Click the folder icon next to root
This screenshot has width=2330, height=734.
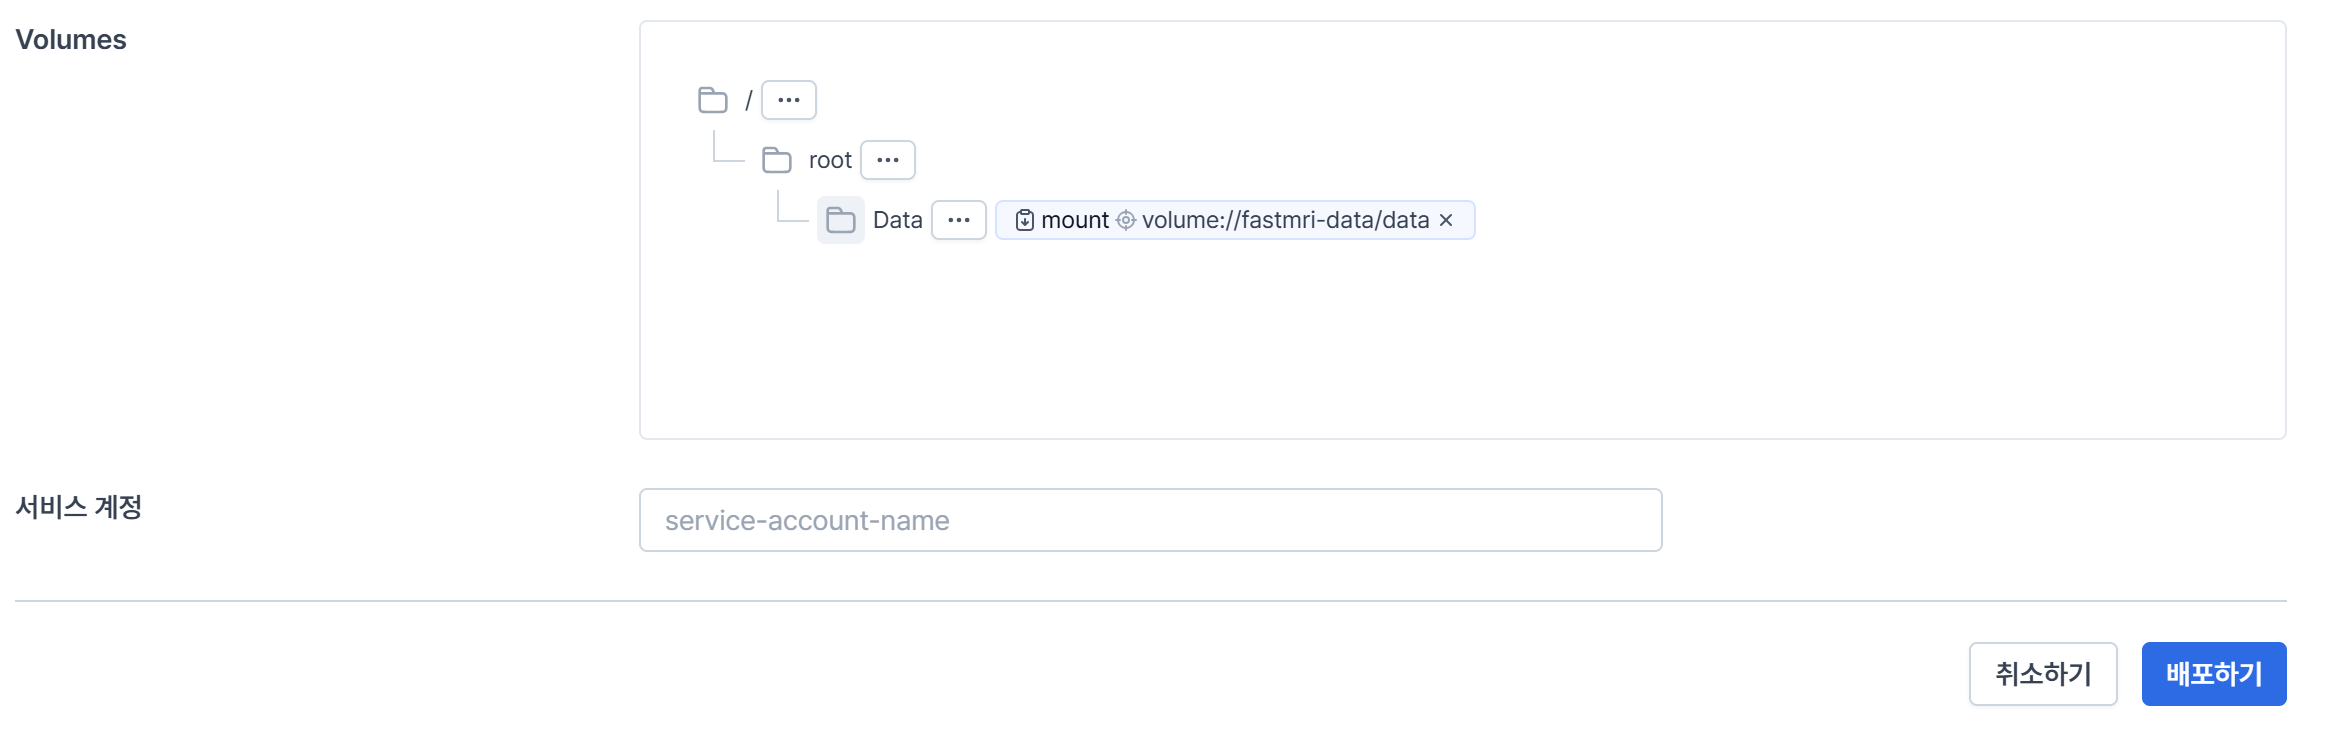(777, 160)
